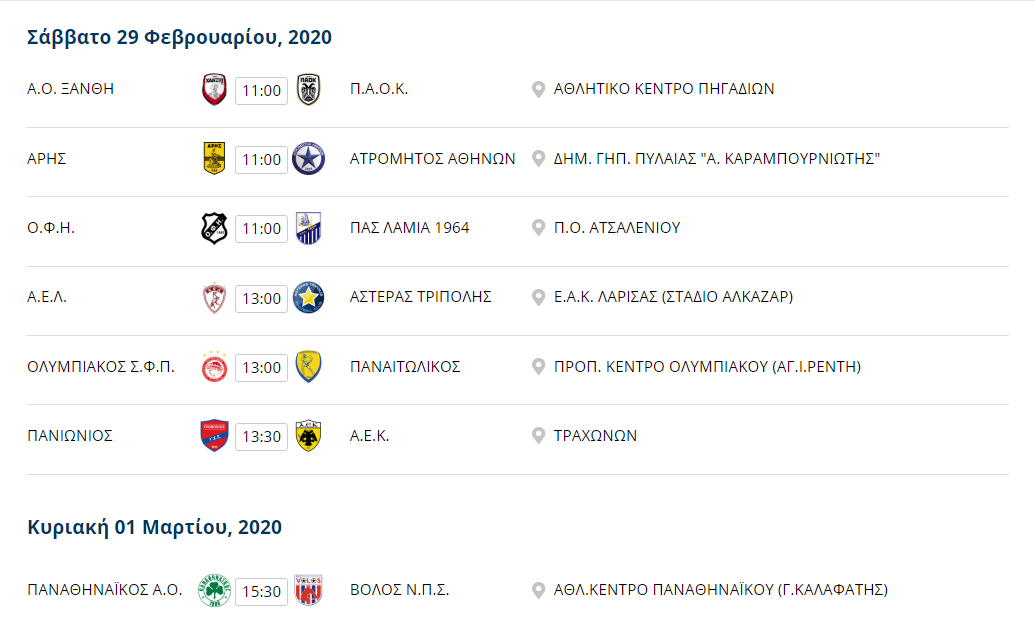
Task: Open the 11:00 Xanthi vs PAOK match time
Action: click(x=261, y=90)
